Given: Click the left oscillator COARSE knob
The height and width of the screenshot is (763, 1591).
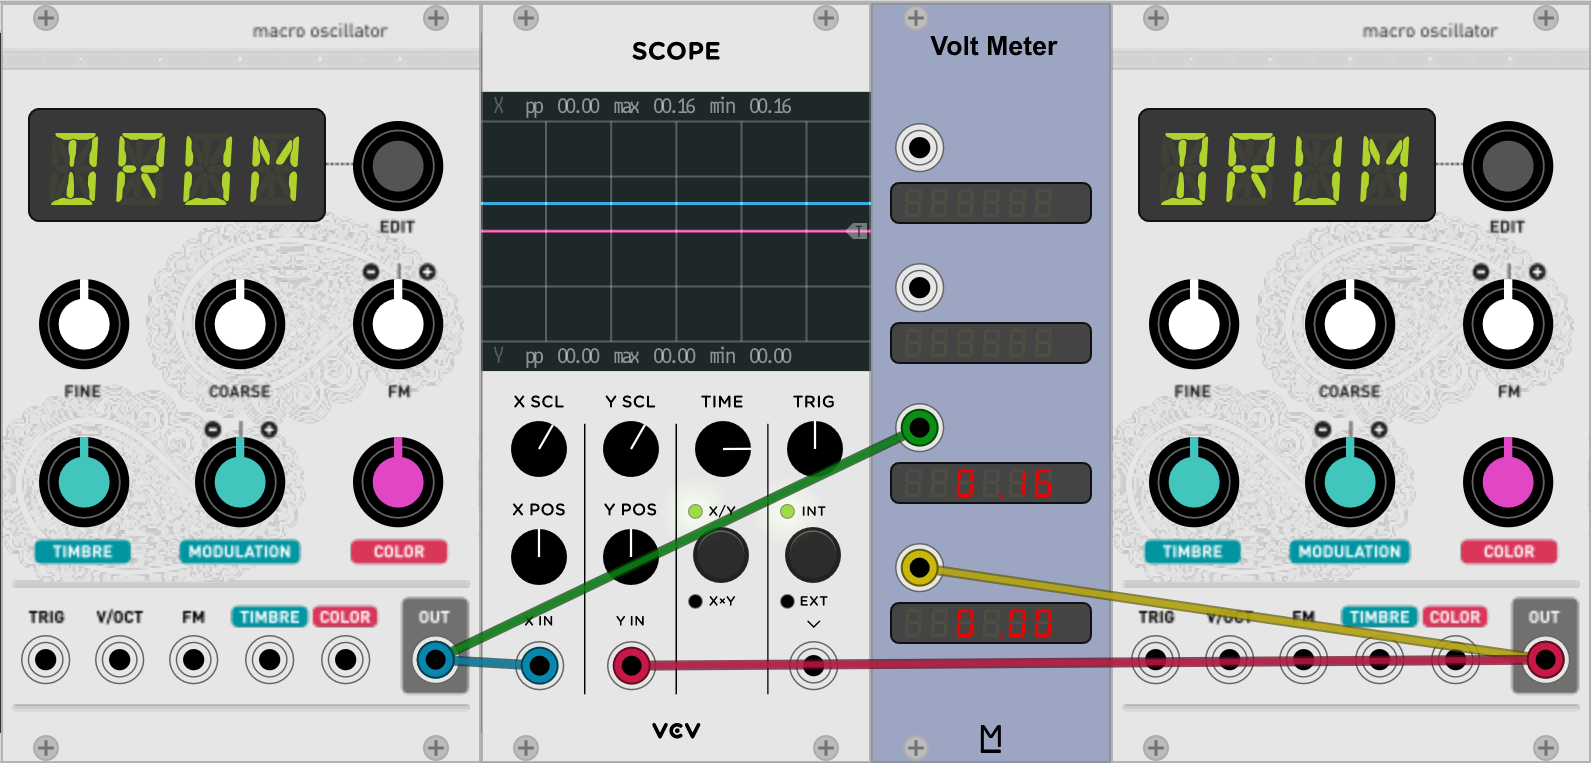Looking at the screenshot, I should click(x=240, y=324).
